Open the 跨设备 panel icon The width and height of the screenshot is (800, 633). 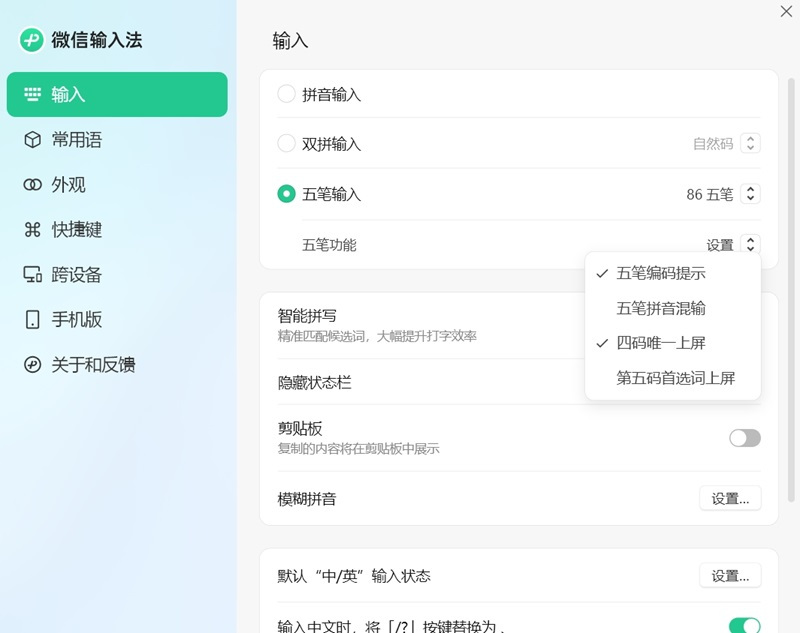[x=32, y=275]
